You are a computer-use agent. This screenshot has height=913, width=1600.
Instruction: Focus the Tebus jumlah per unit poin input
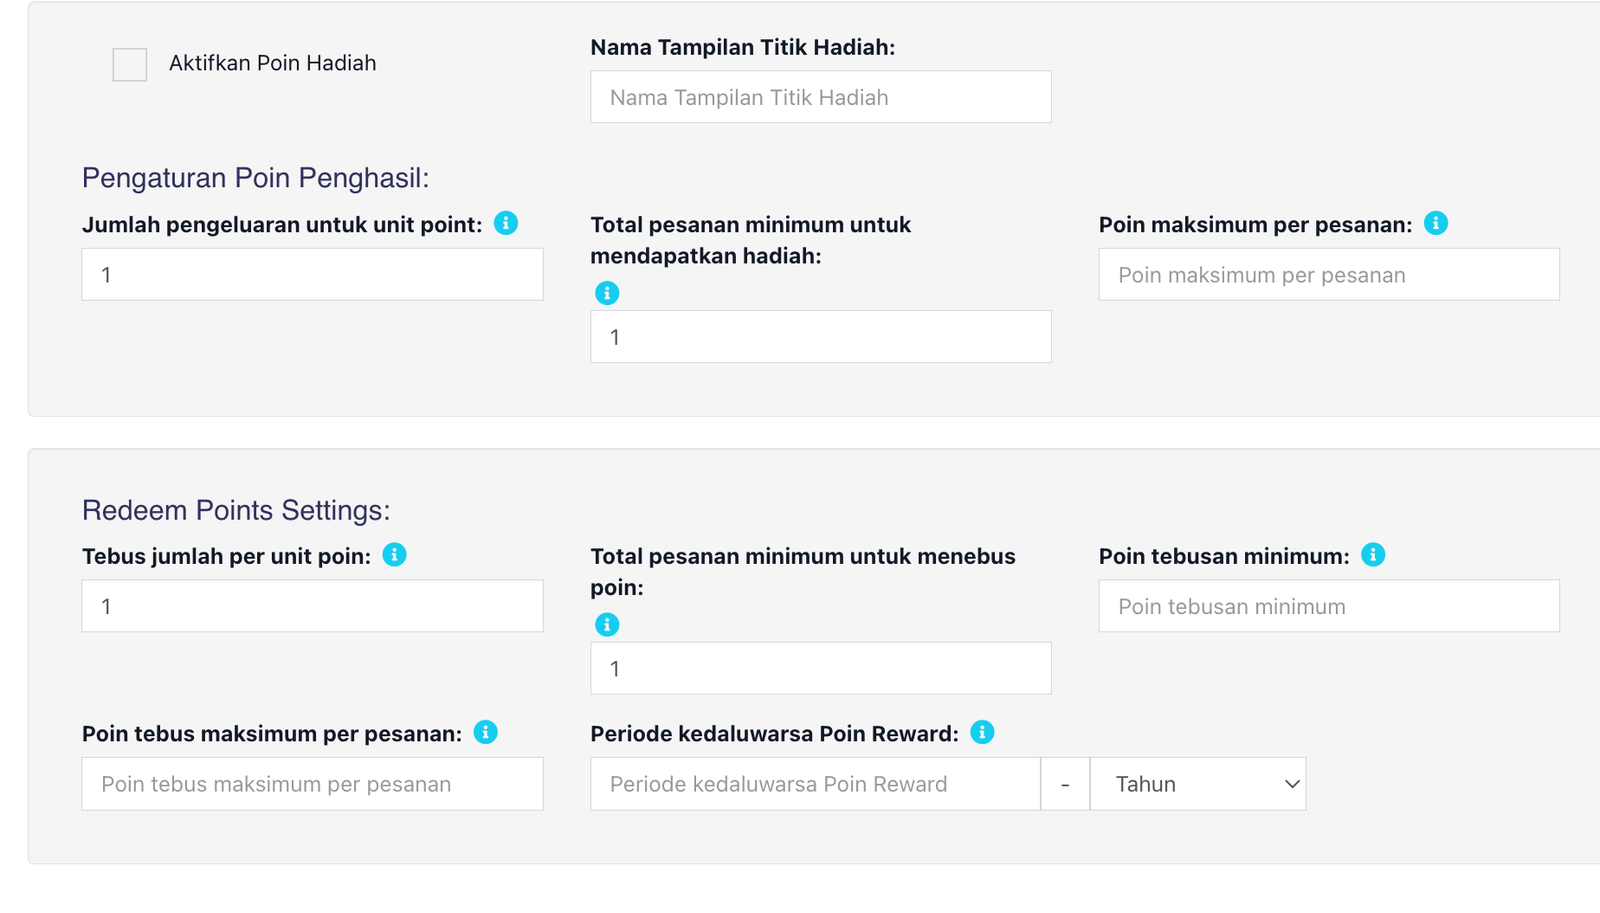coord(312,606)
